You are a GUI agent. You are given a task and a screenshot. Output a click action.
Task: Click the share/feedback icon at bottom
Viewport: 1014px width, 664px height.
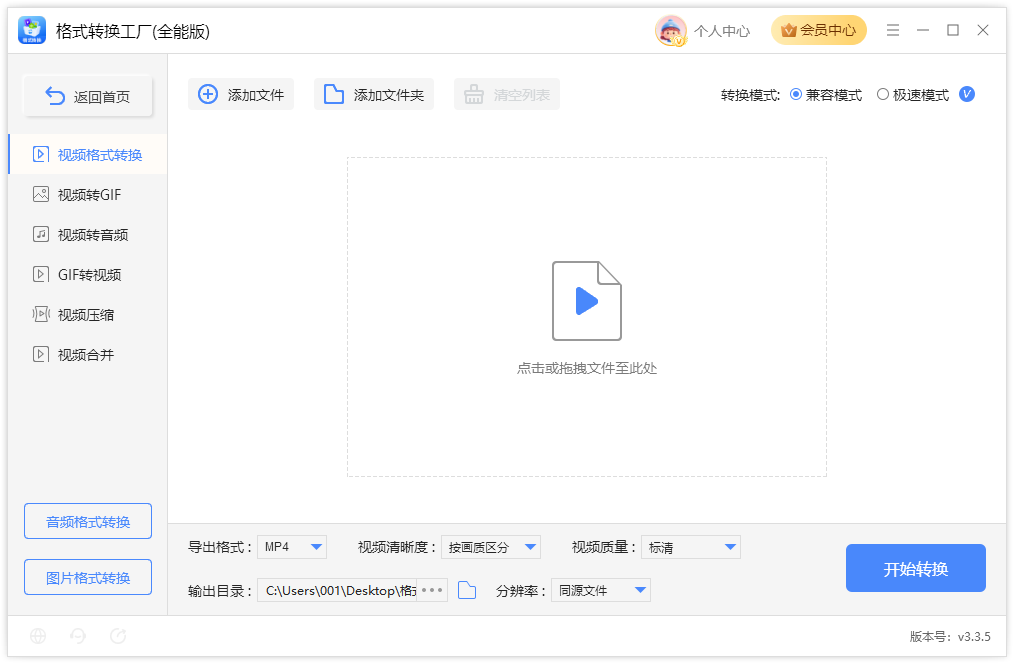(118, 636)
